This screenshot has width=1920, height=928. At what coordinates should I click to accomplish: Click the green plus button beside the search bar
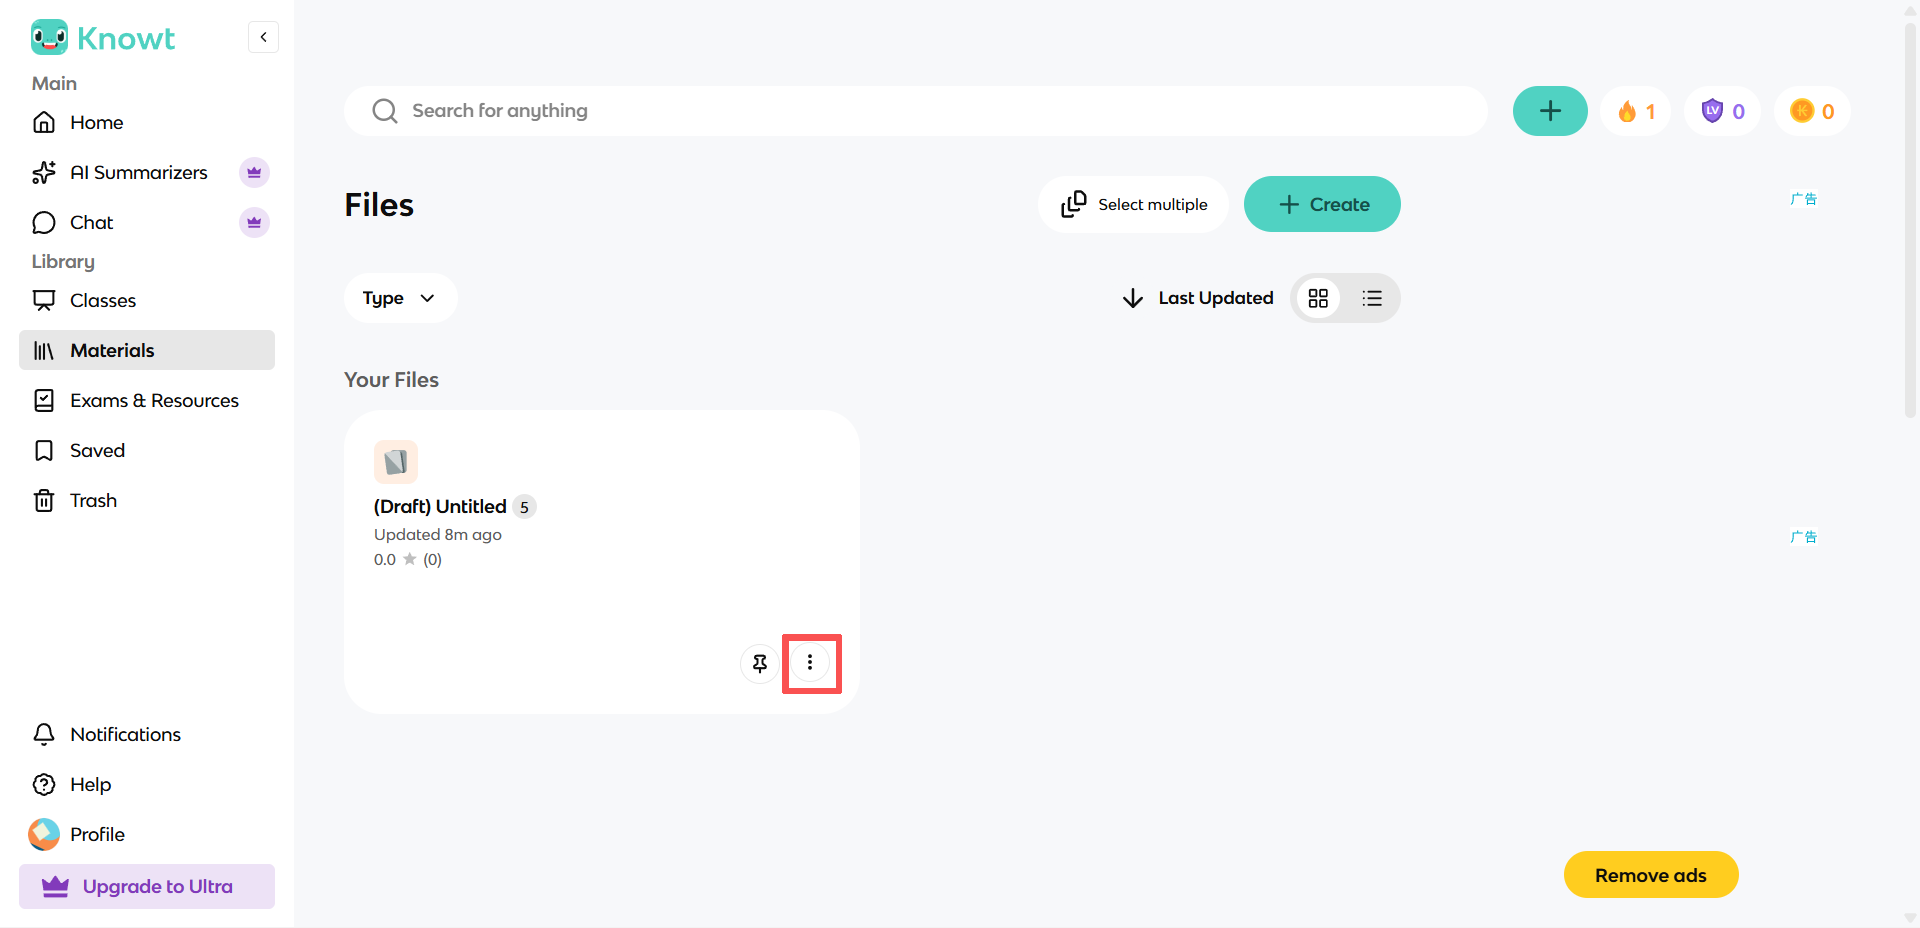pos(1550,111)
